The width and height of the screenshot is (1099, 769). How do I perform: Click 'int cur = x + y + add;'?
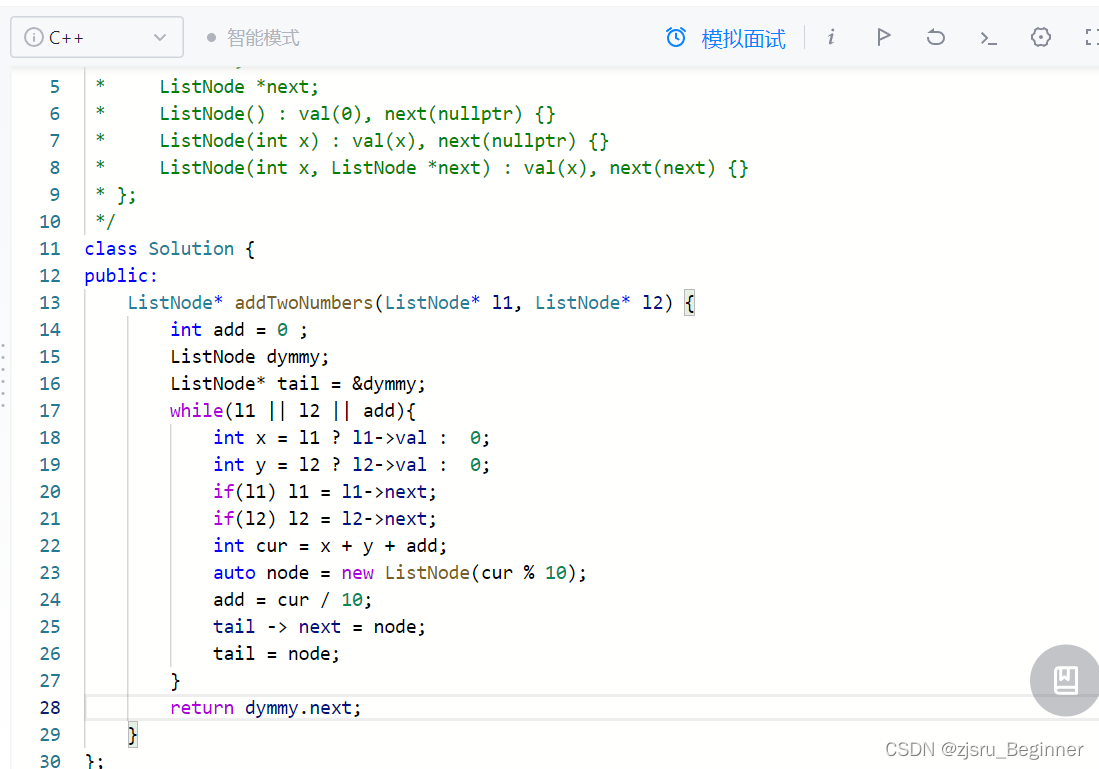coord(329,546)
